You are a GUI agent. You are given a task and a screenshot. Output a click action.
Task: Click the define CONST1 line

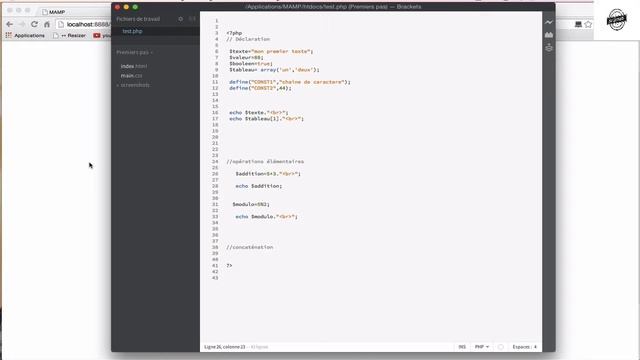tap(290, 82)
